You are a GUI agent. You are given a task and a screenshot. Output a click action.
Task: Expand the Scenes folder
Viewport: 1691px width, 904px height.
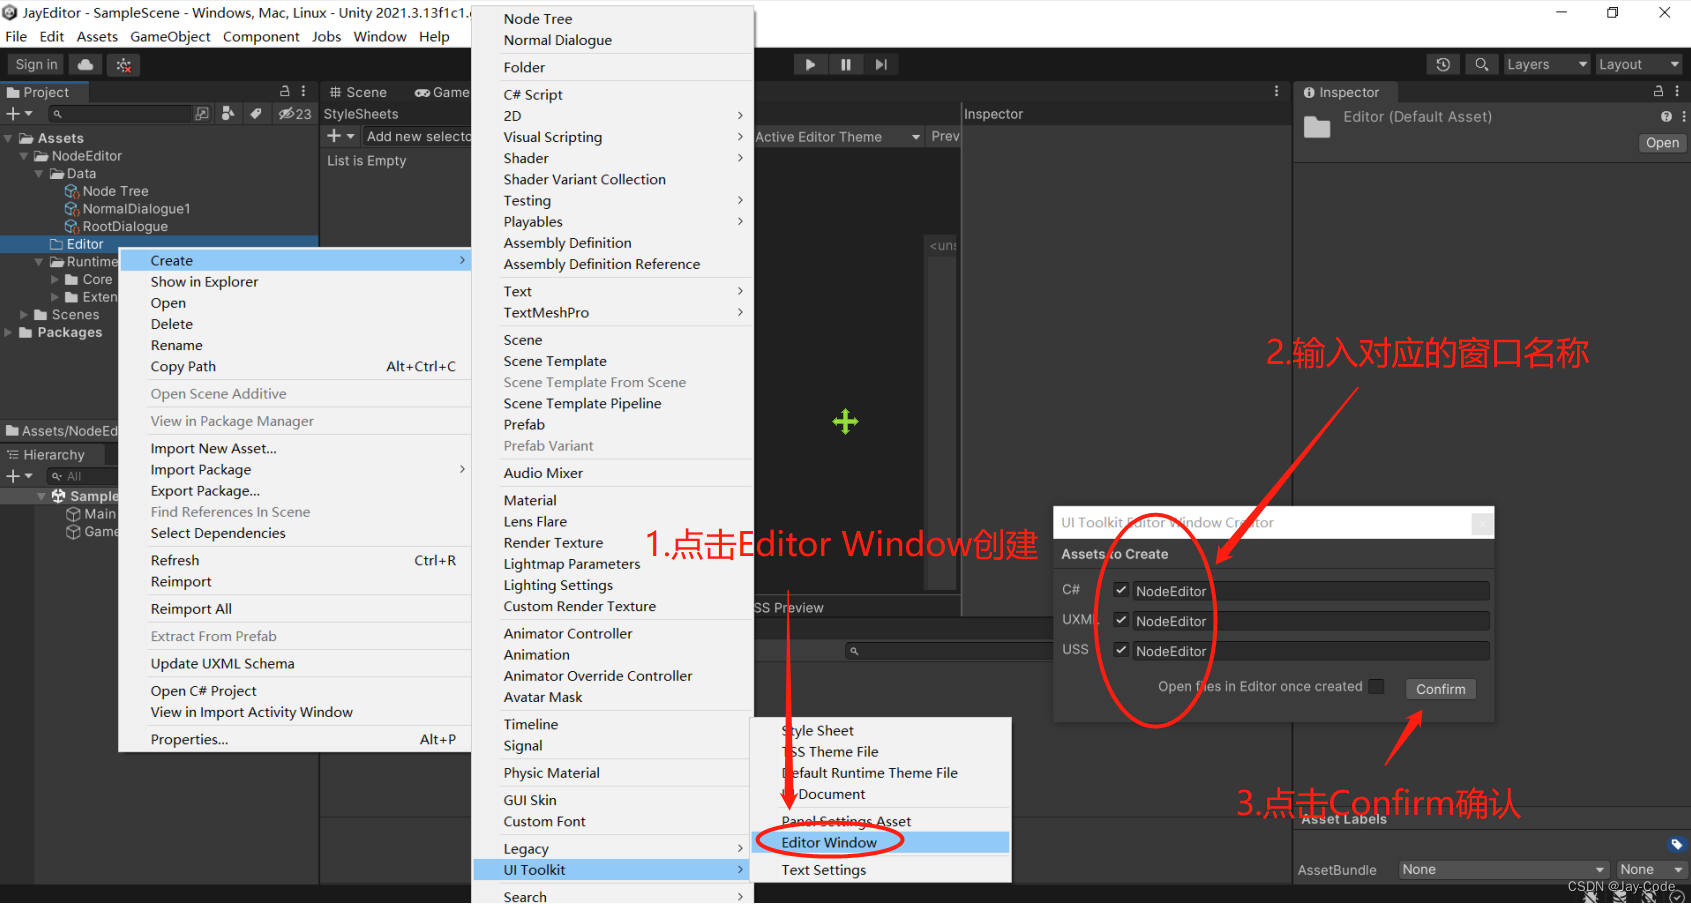24,315
